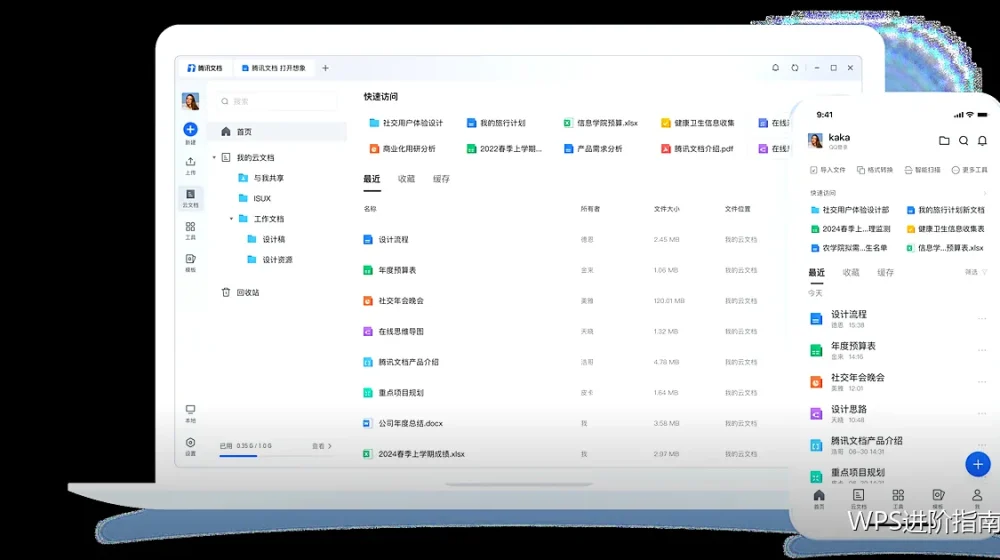Image resolution: width=1000 pixels, height=560 pixels.
Task: Collapse the 我的云文档 tree node arrow
Action: coord(214,158)
